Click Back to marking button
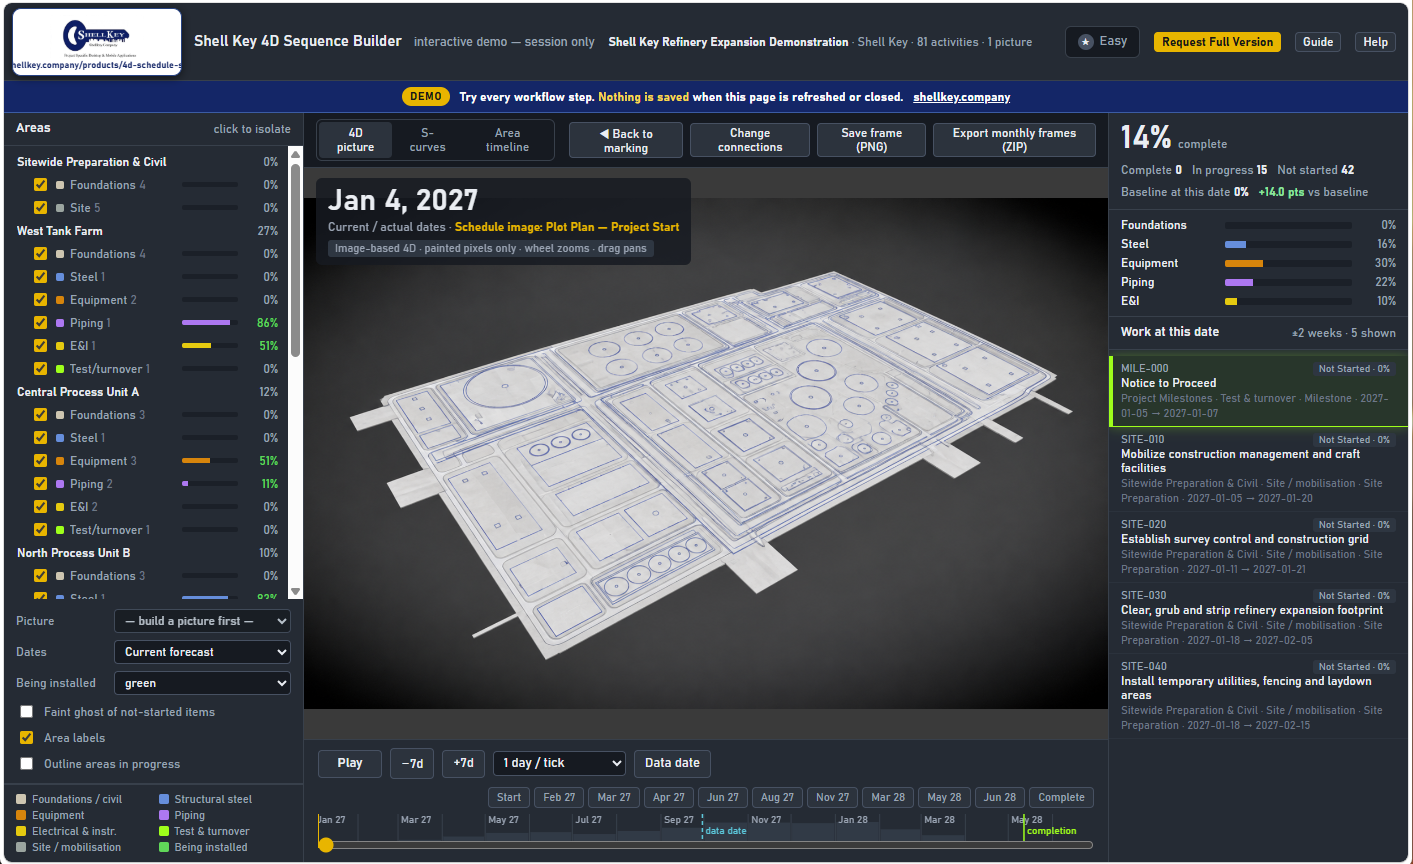 pos(626,140)
